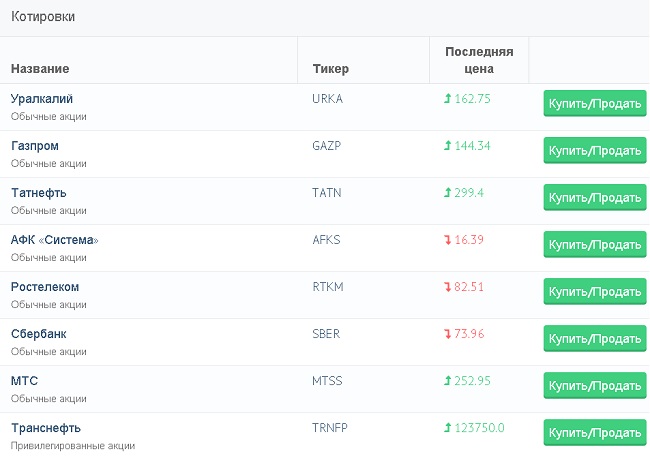Image resolution: width=650 pixels, height=456 pixels.
Task: Click red down arrow beside 73.96
Action: pos(447,334)
